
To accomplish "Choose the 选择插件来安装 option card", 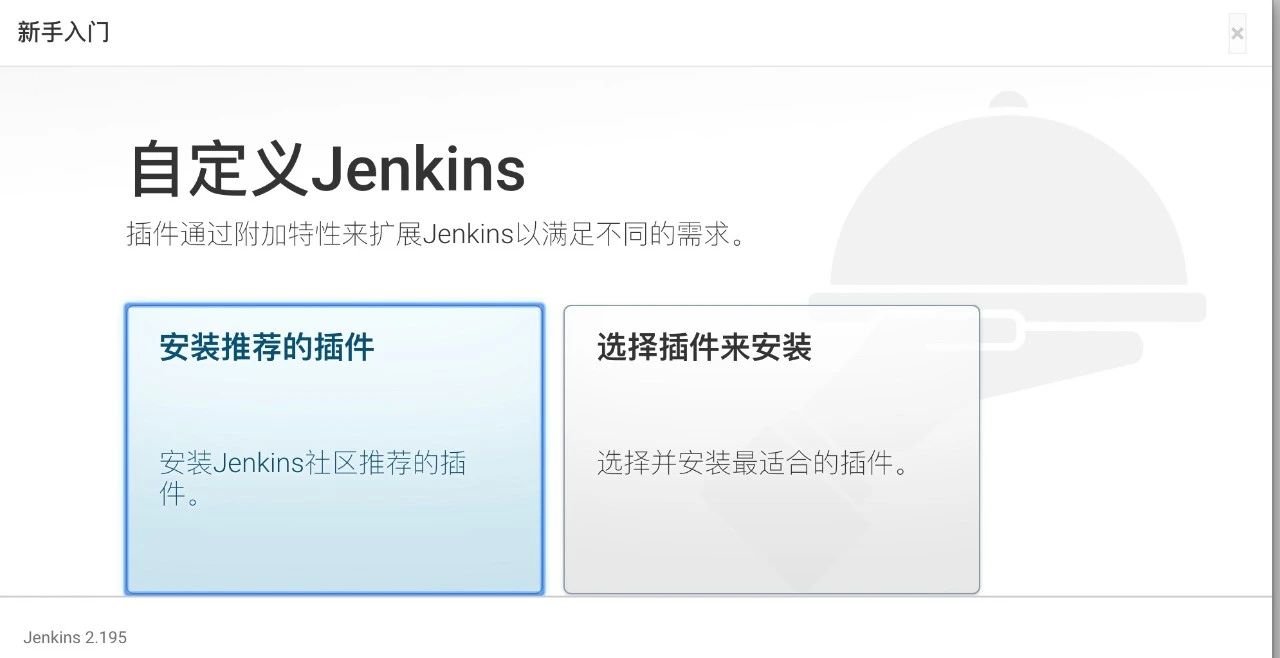I will click(x=771, y=449).
